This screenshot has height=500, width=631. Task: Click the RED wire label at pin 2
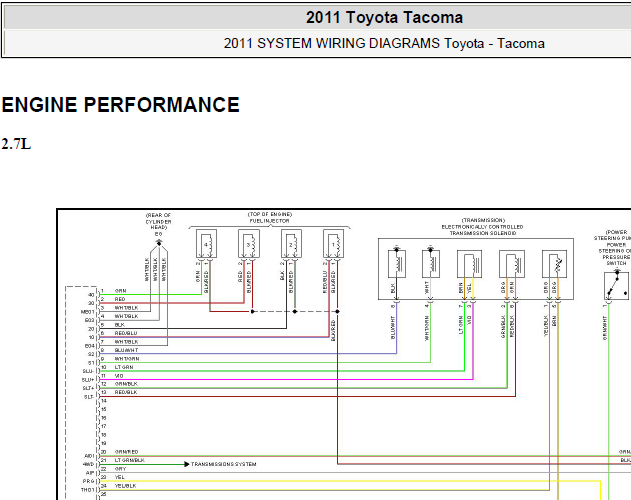click(x=120, y=299)
